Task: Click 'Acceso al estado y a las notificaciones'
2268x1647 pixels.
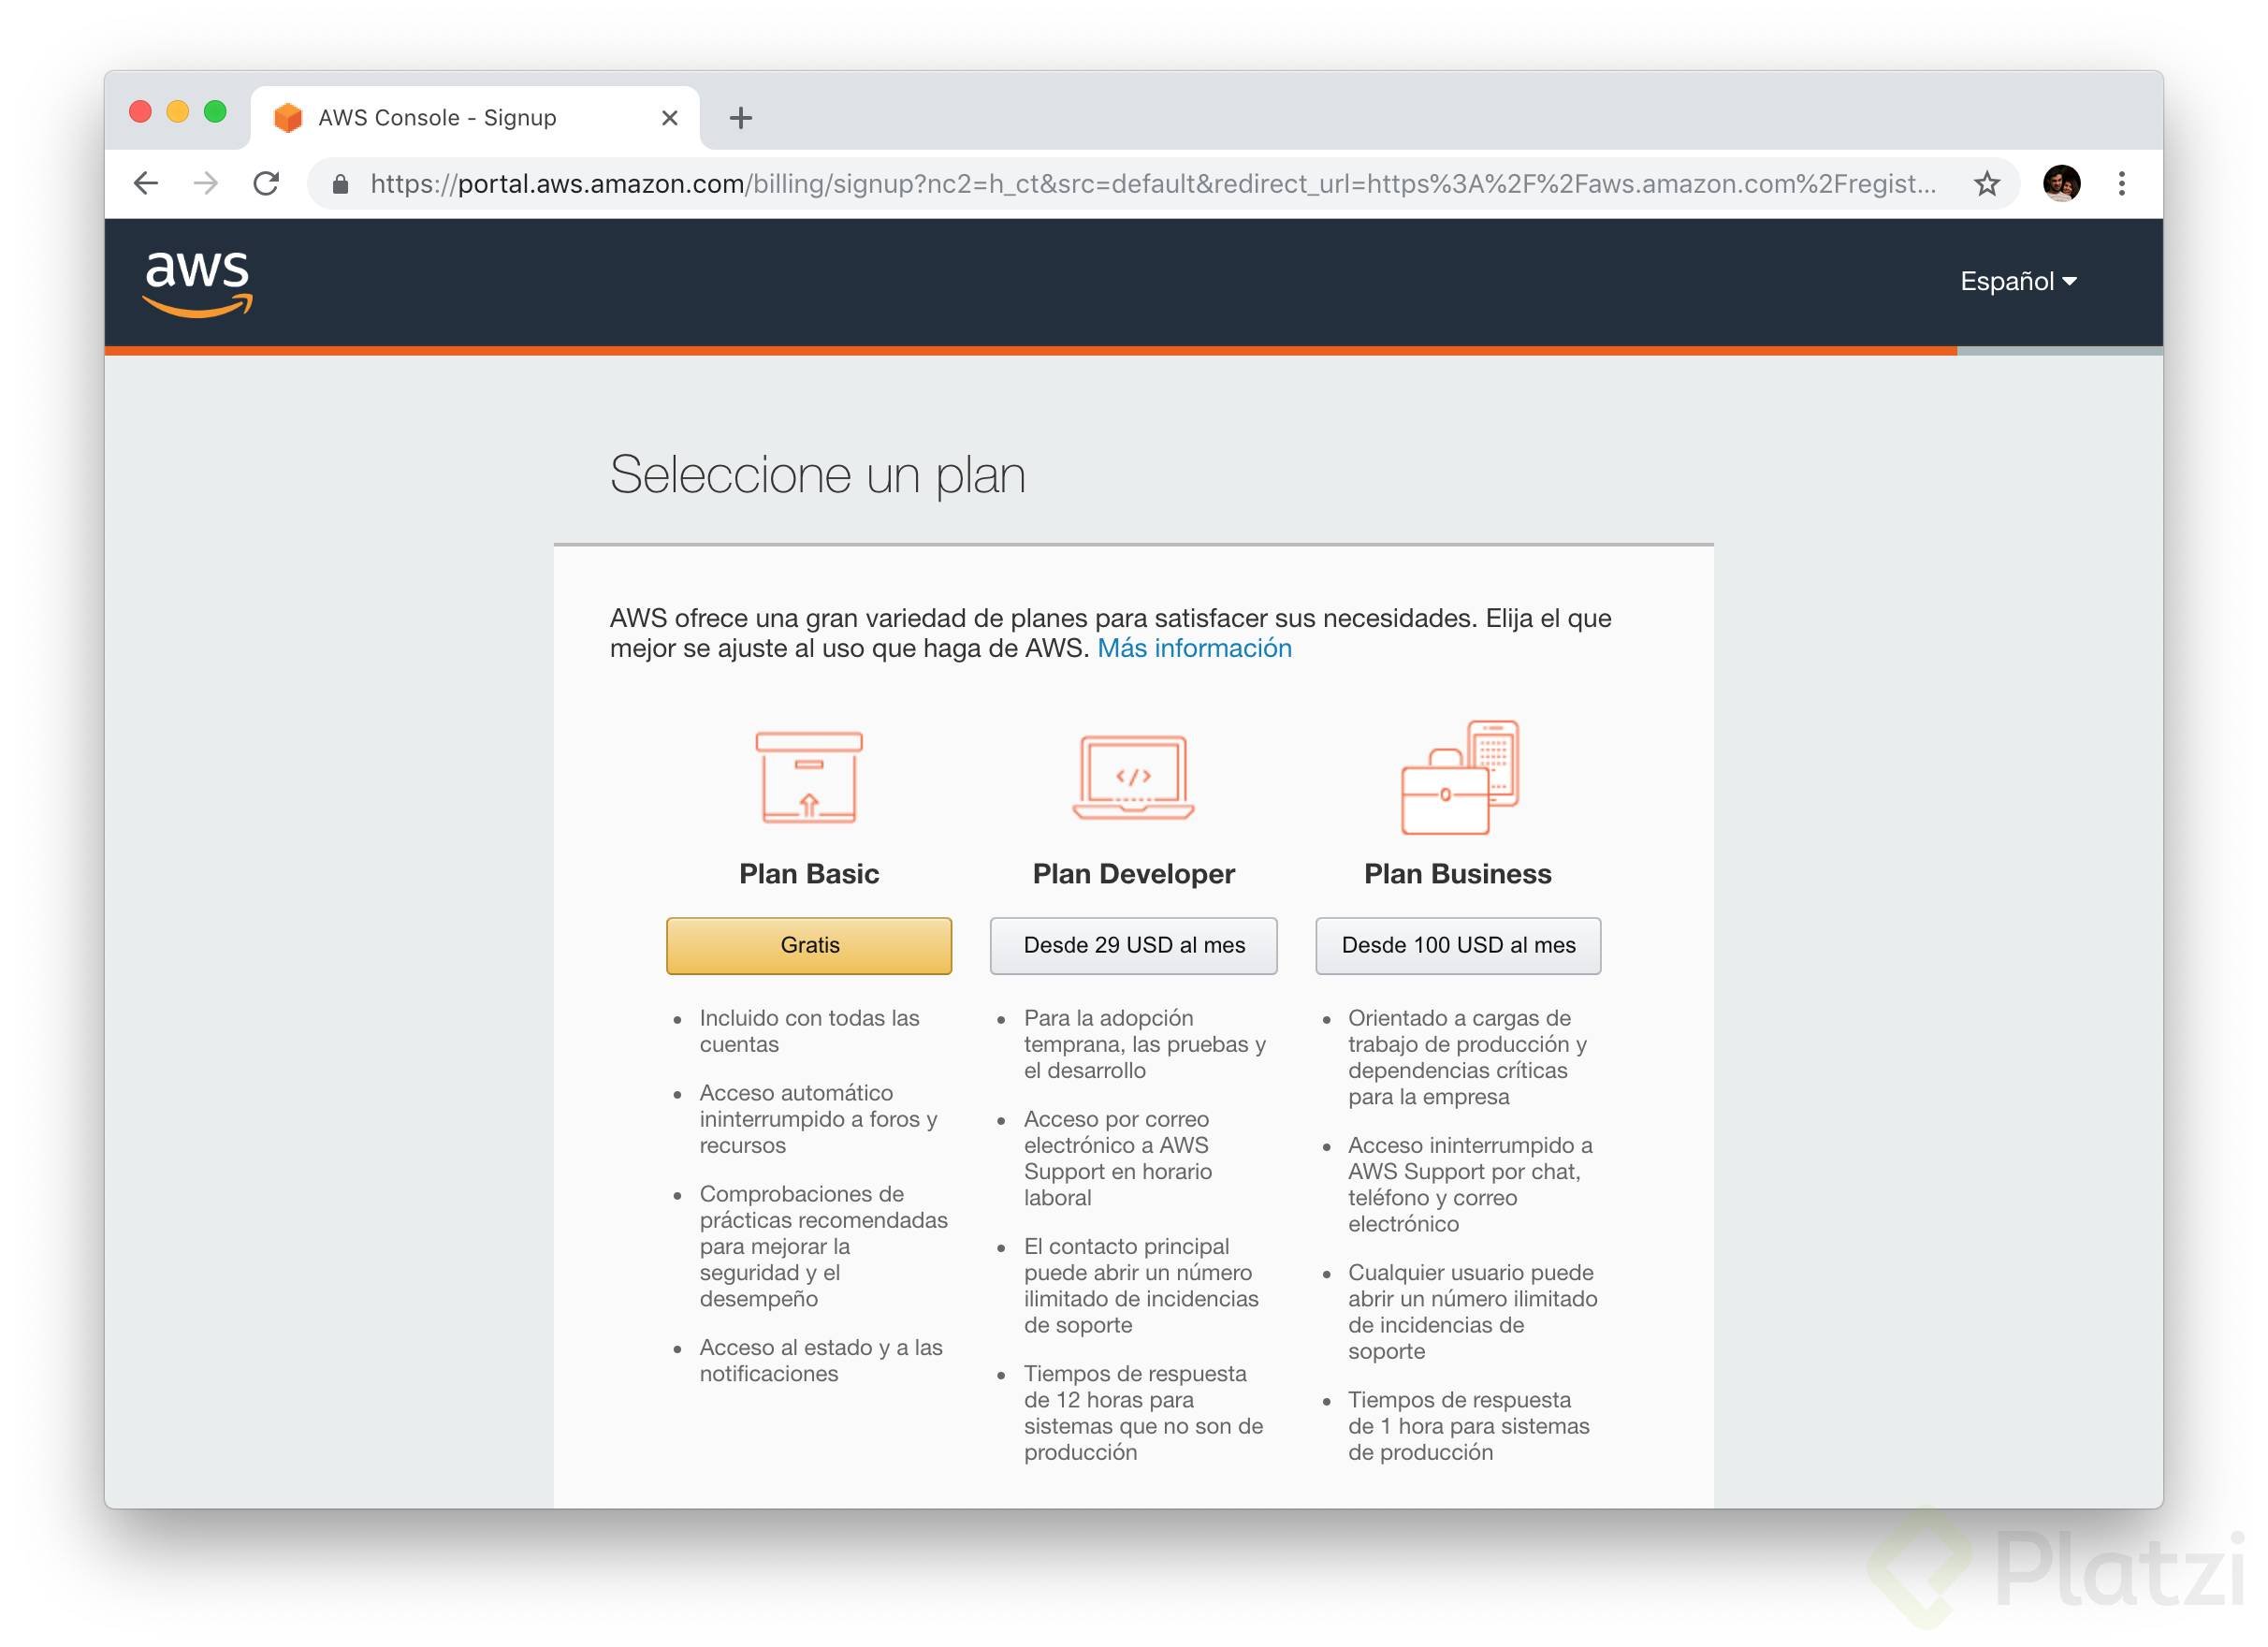Action: click(821, 1361)
